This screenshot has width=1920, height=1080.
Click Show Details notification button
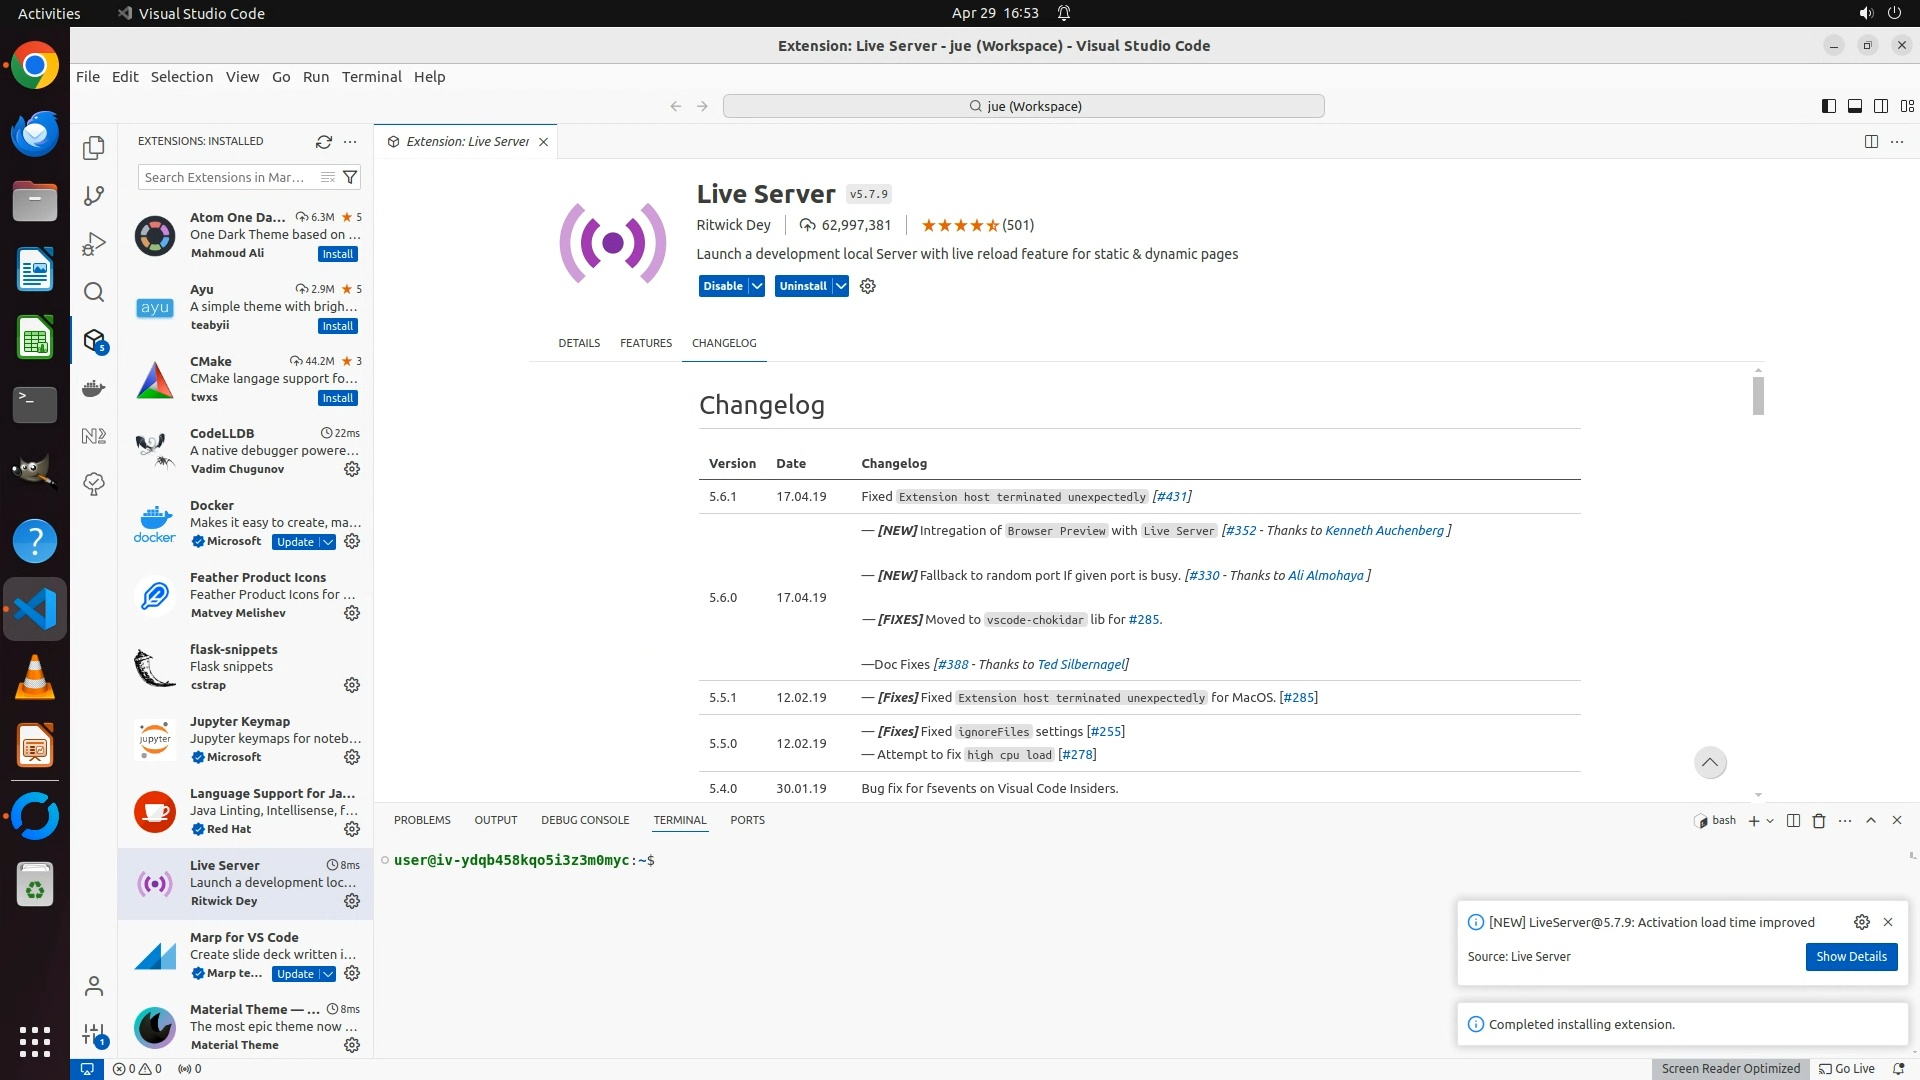(1851, 957)
